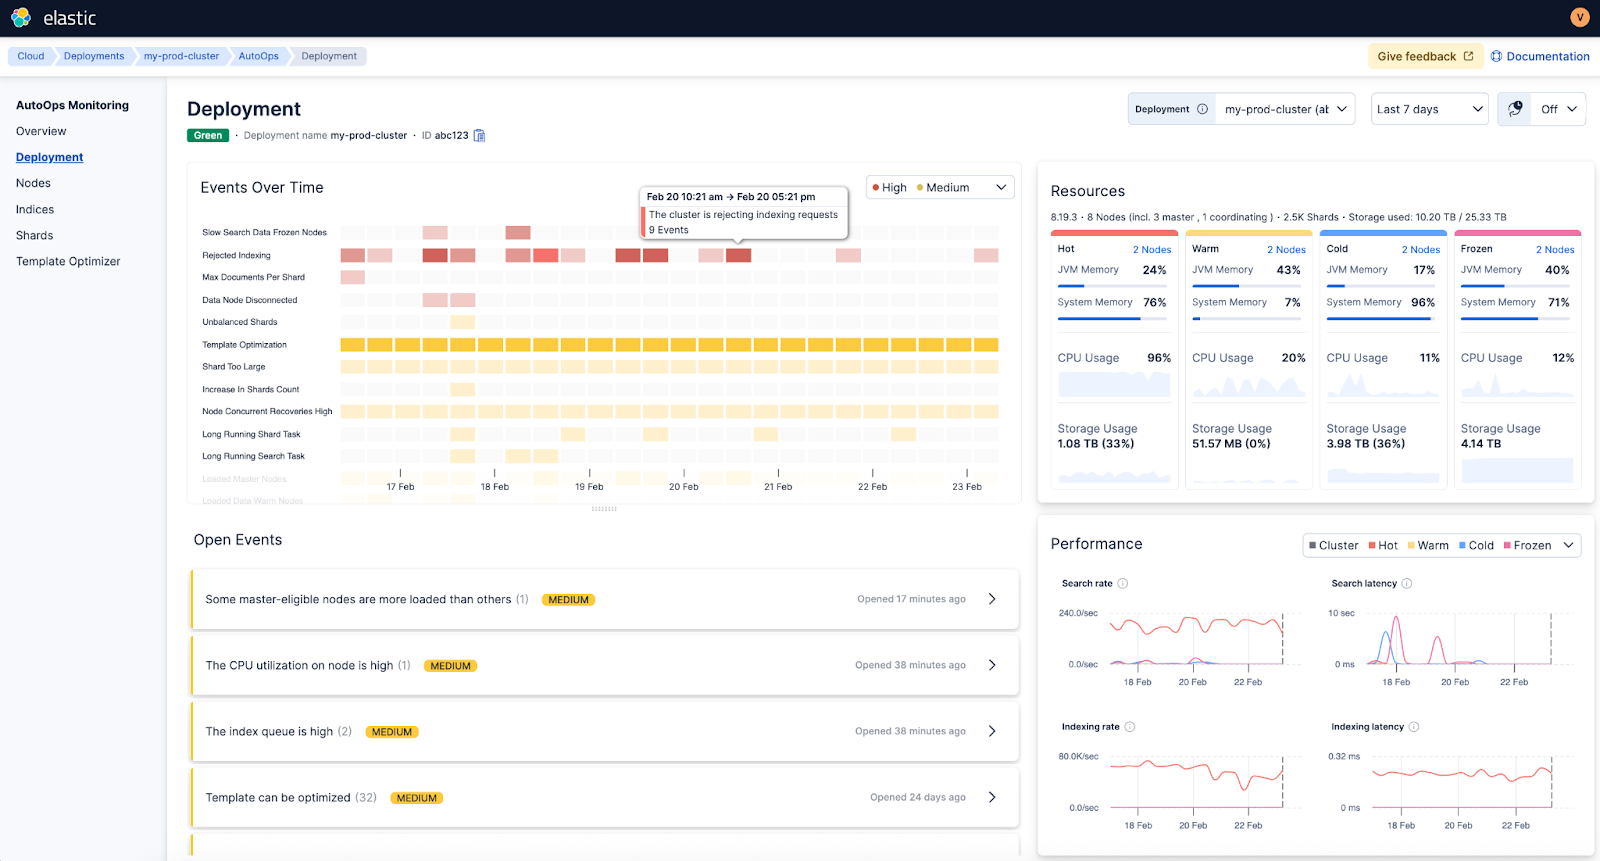Go to Template Optimizer in sidebar
The height and width of the screenshot is (861, 1600).
68,261
